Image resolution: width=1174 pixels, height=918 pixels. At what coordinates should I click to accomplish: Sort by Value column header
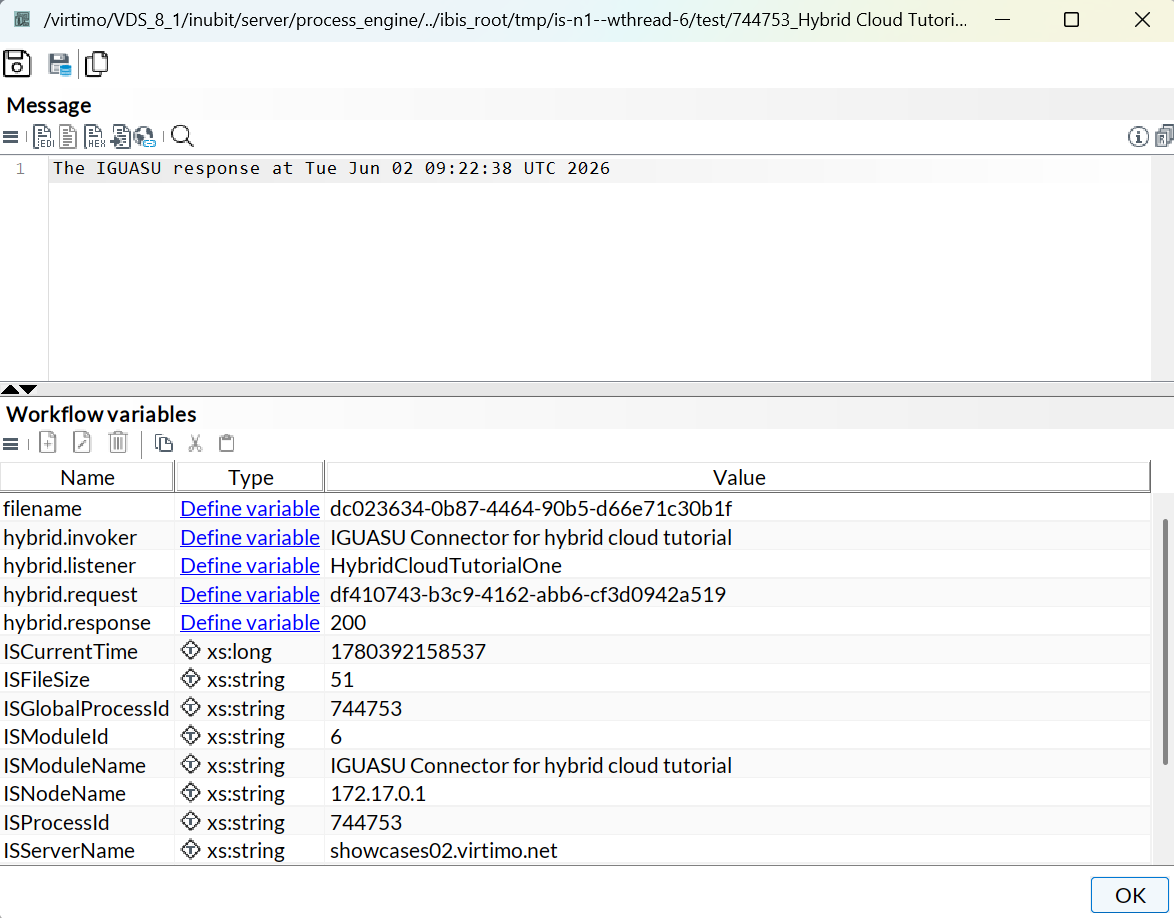[738, 477]
